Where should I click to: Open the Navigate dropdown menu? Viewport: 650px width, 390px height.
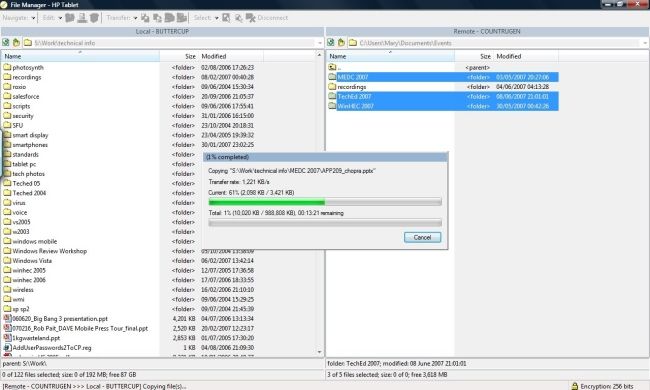pyautogui.click(x=19, y=18)
